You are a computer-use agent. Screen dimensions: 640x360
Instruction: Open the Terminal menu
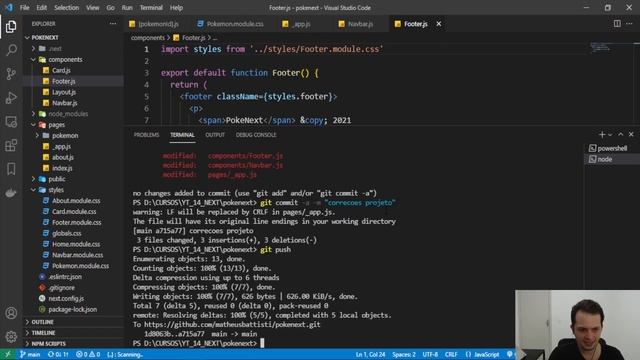point(151,7)
